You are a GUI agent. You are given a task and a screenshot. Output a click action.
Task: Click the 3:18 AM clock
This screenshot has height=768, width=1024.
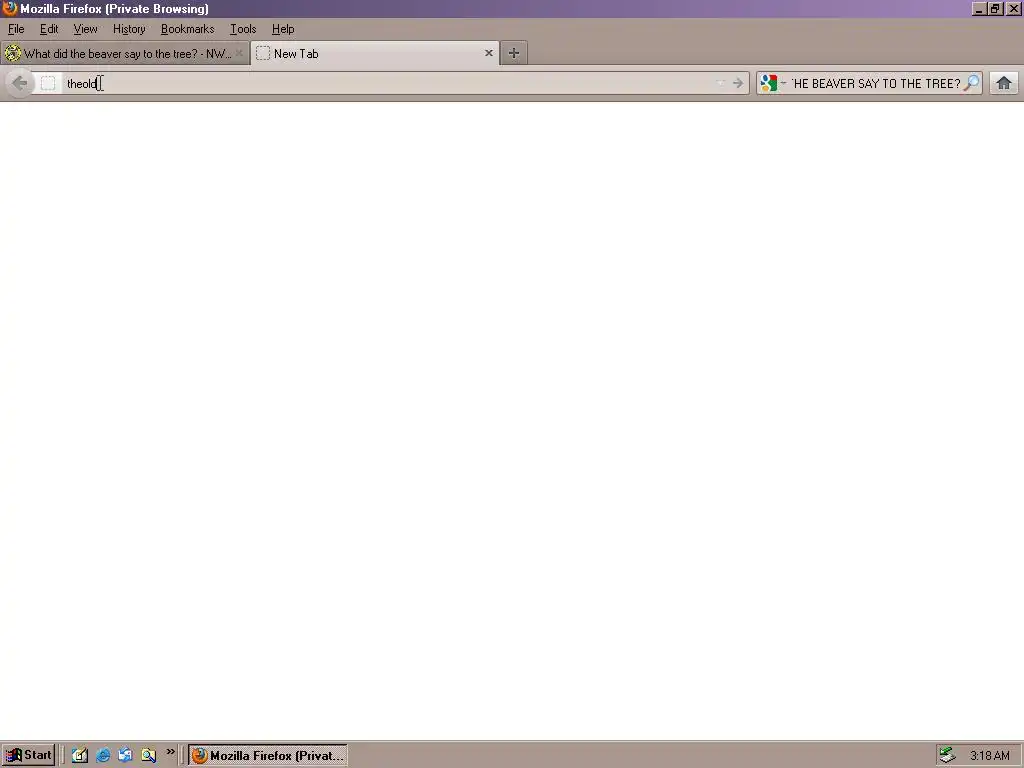pos(989,756)
